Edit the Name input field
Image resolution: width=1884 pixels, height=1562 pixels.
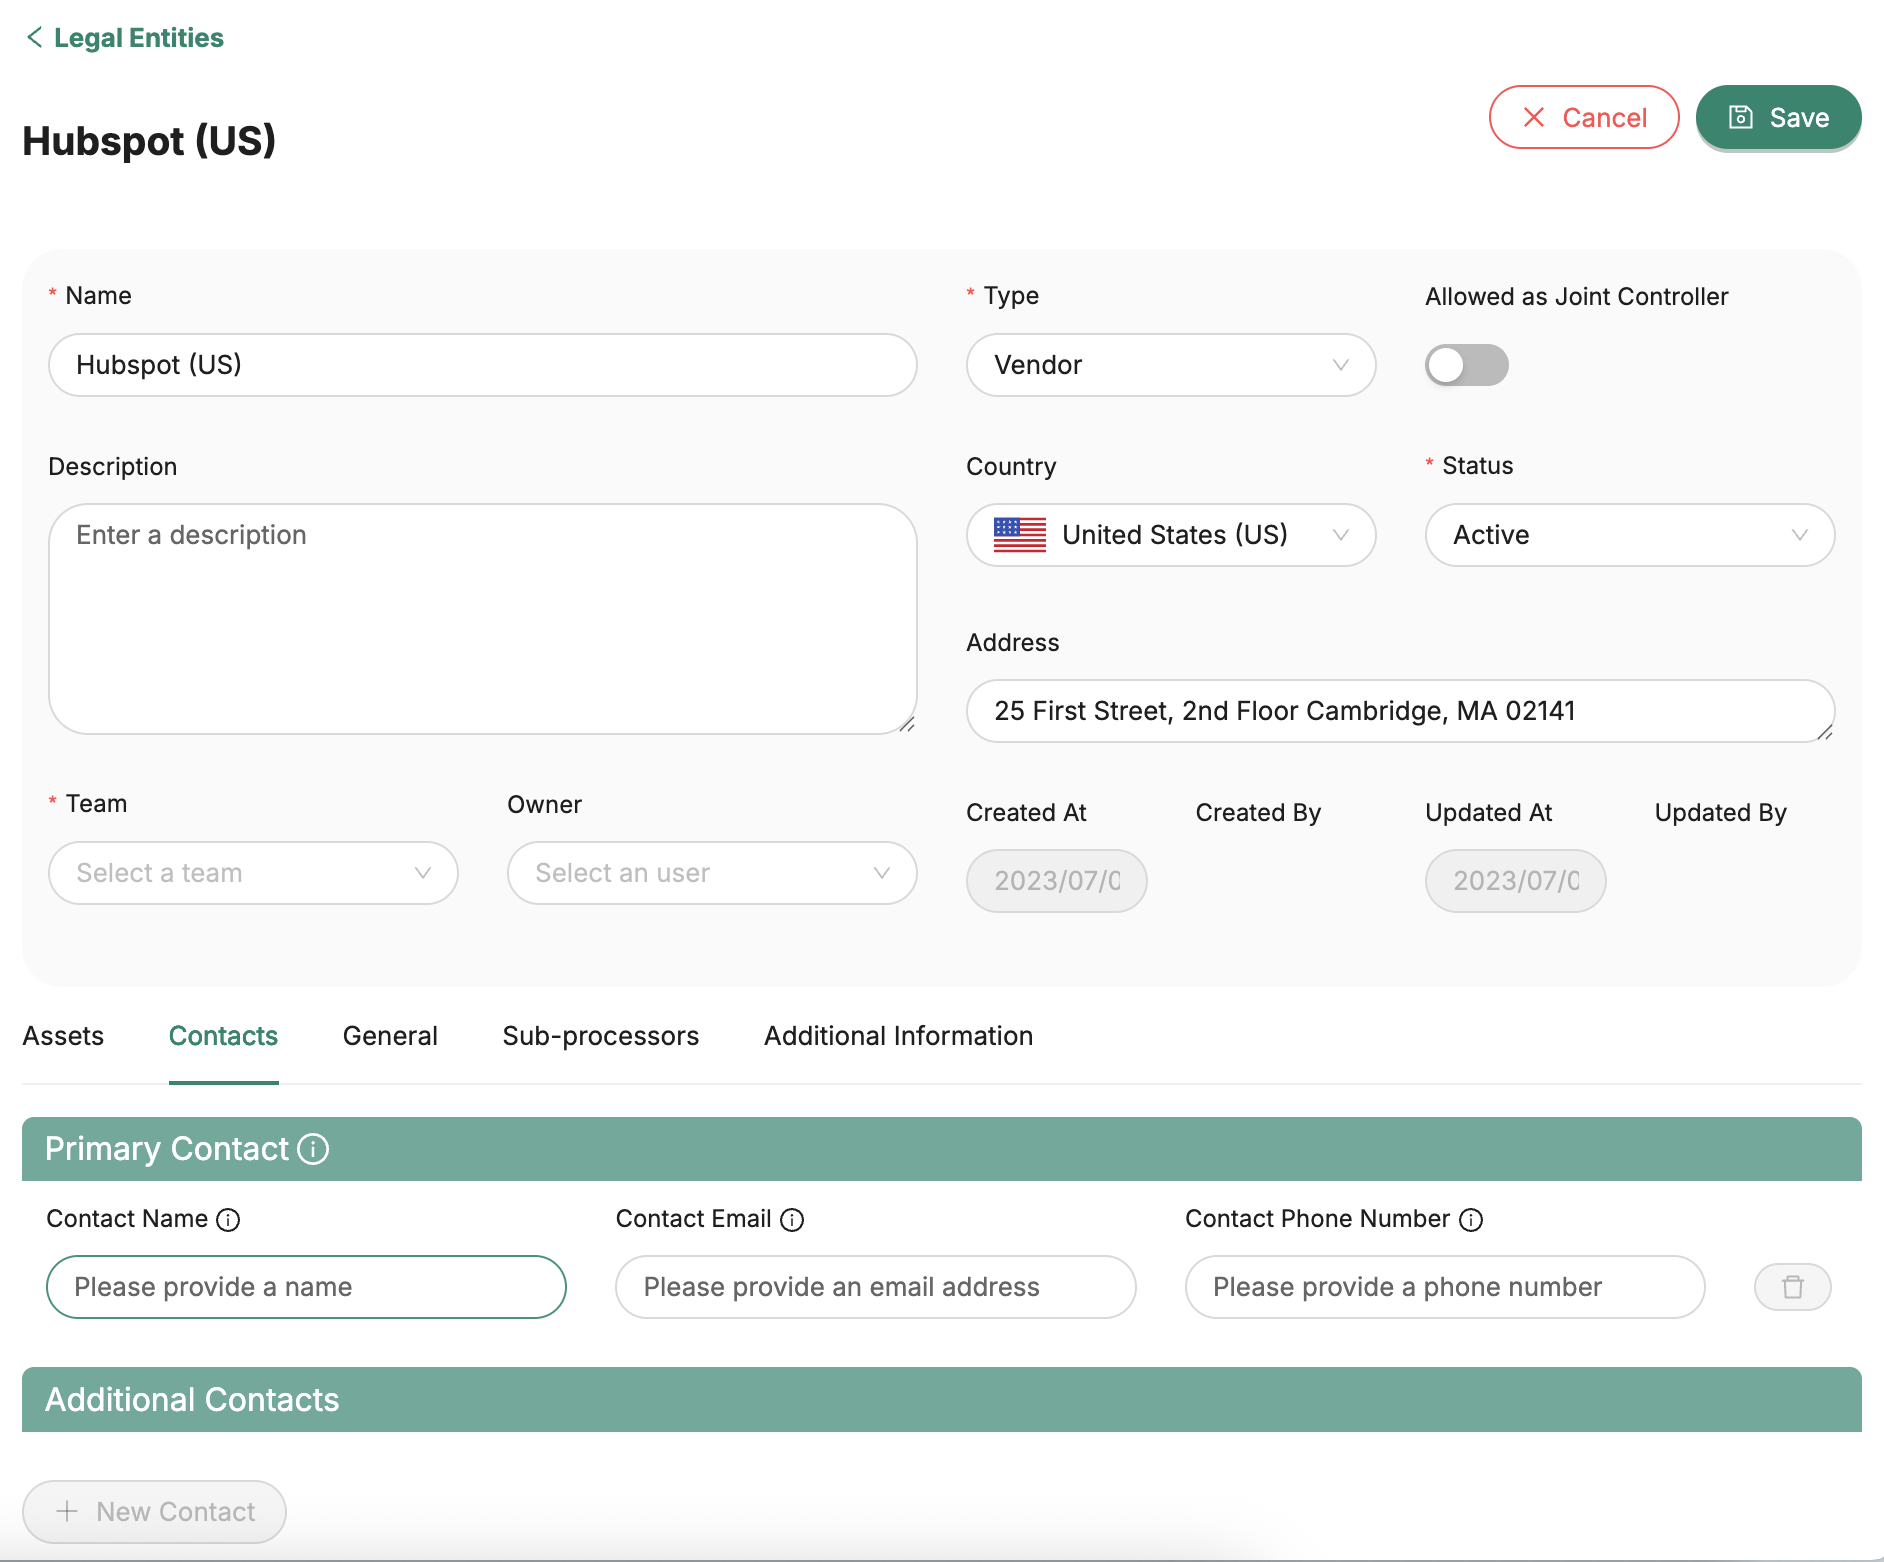[x=482, y=365]
